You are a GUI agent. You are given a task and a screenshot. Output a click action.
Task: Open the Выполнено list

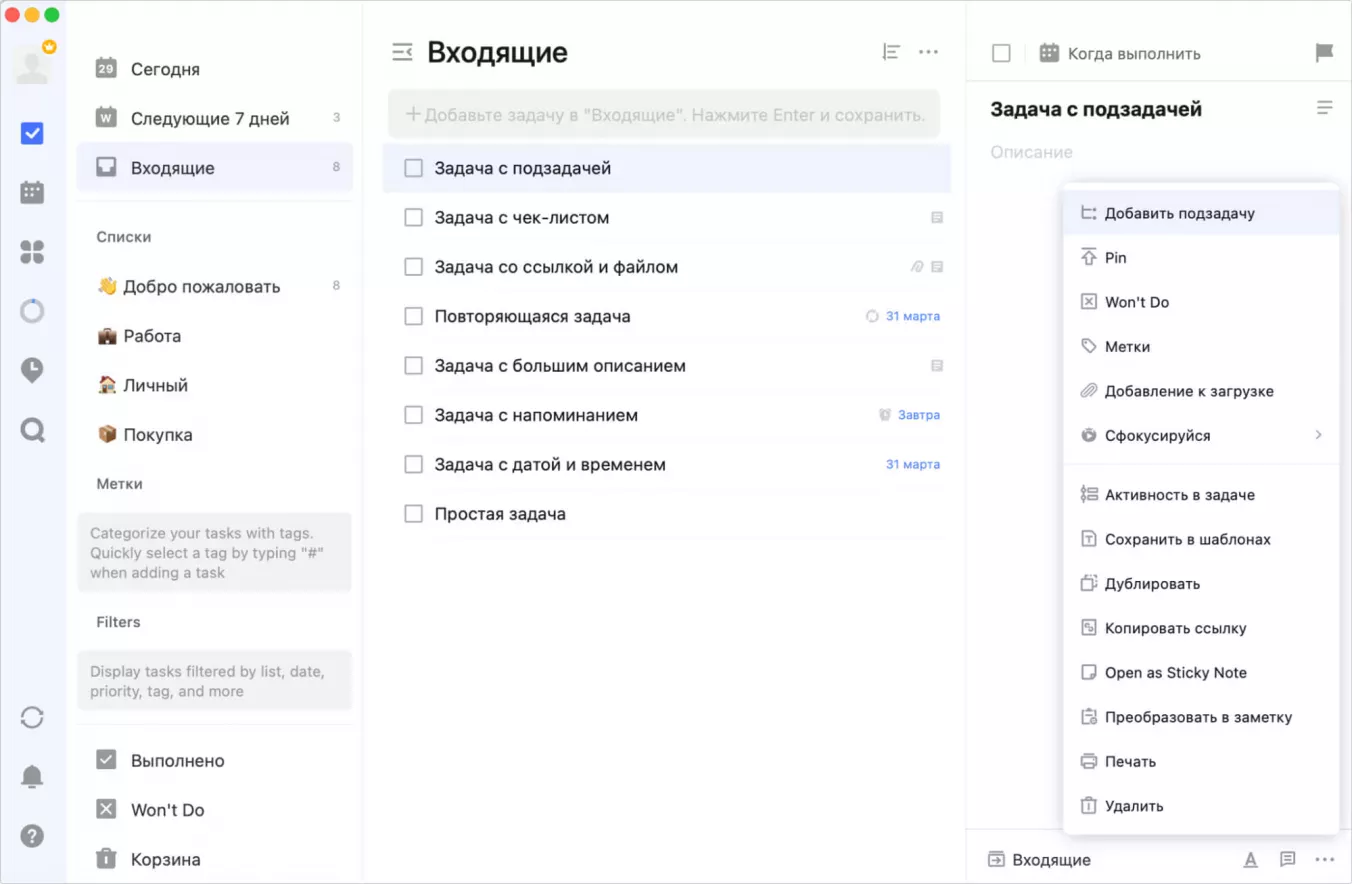tap(215, 761)
